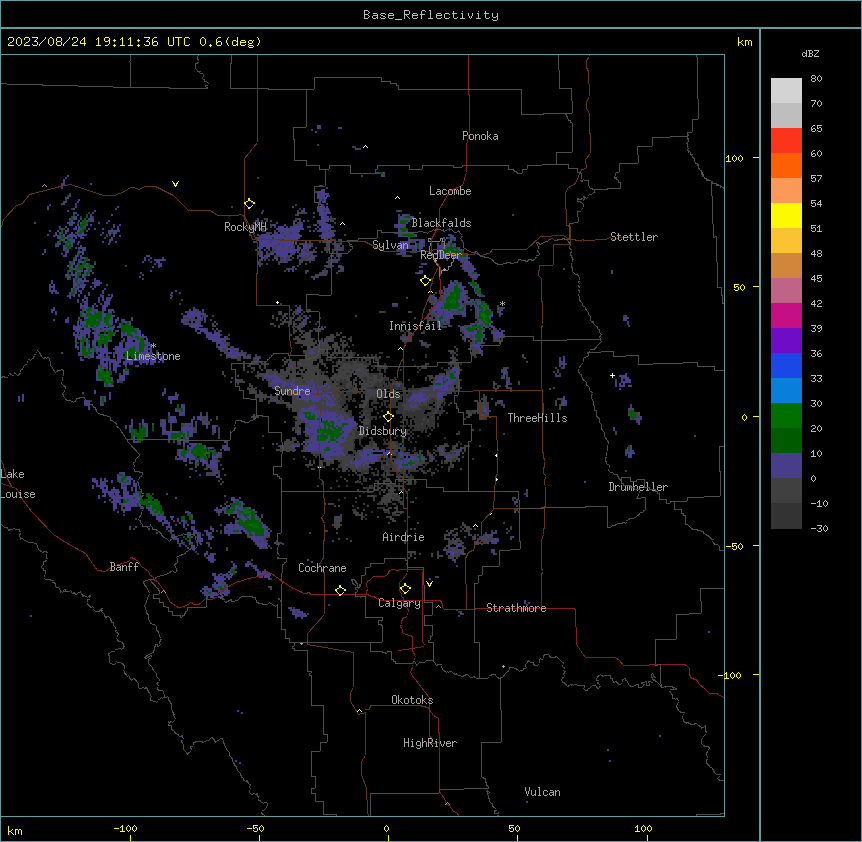Select the yellow diamond marker above Calgary label

point(405,589)
